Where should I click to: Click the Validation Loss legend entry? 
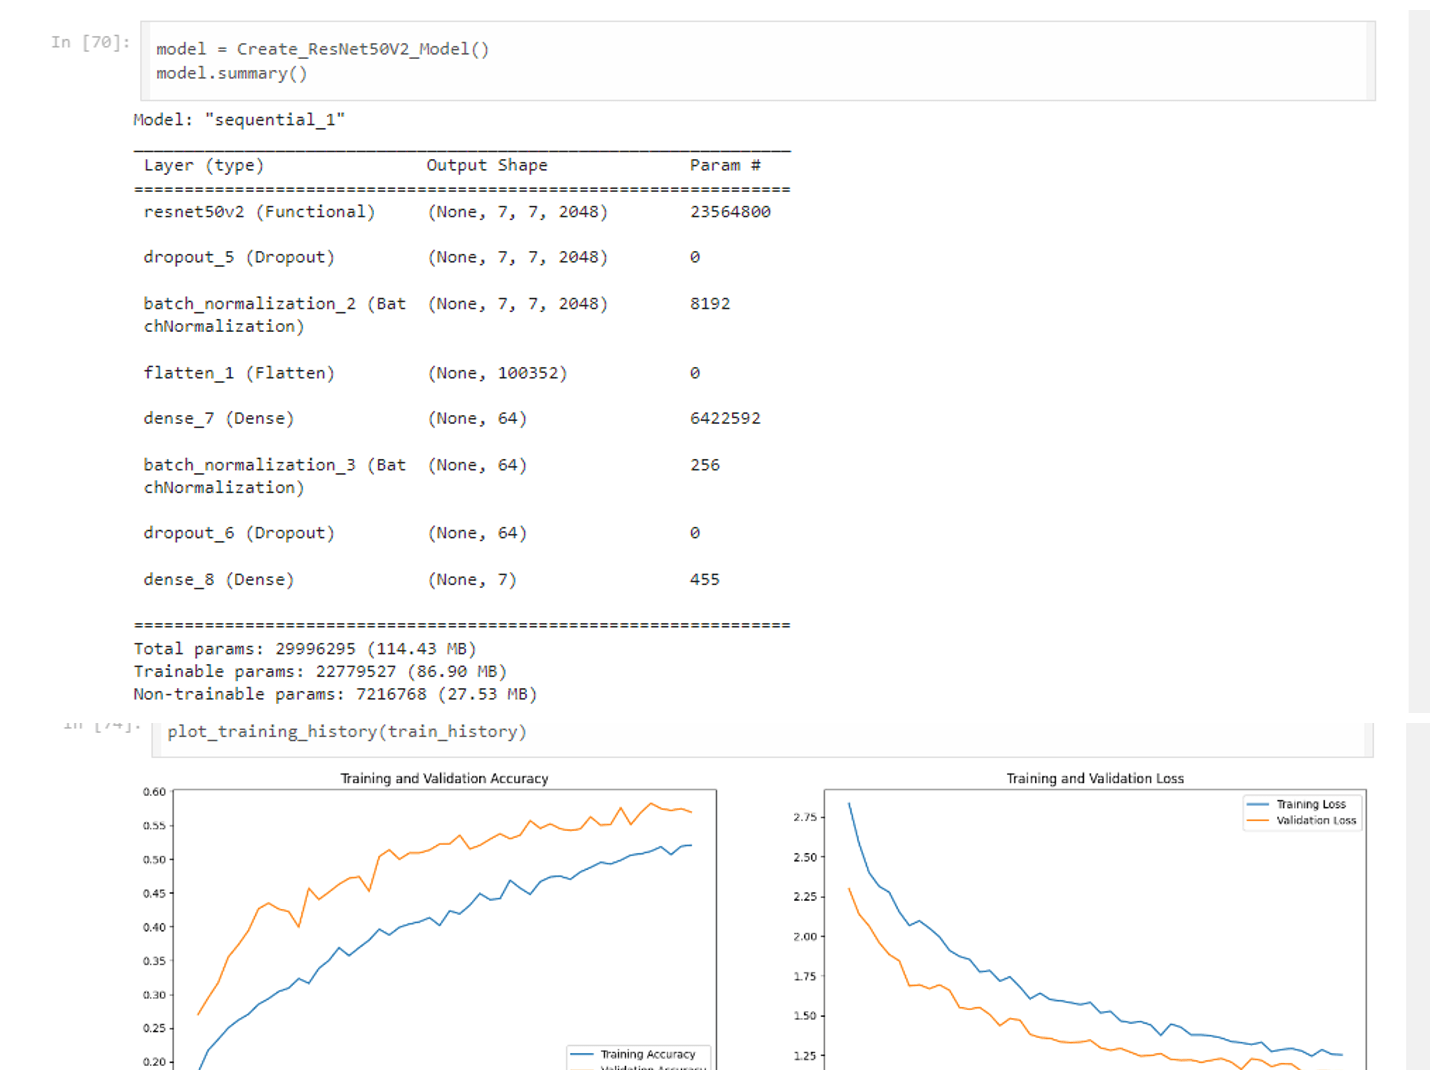(1302, 820)
